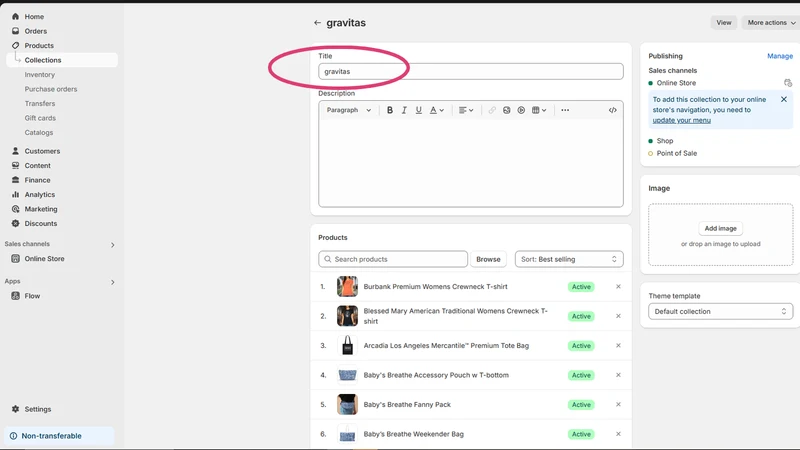This screenshot has width=800, height=450.
Task: Open the More actions dropdown
Action: click(x=771, y=22)
